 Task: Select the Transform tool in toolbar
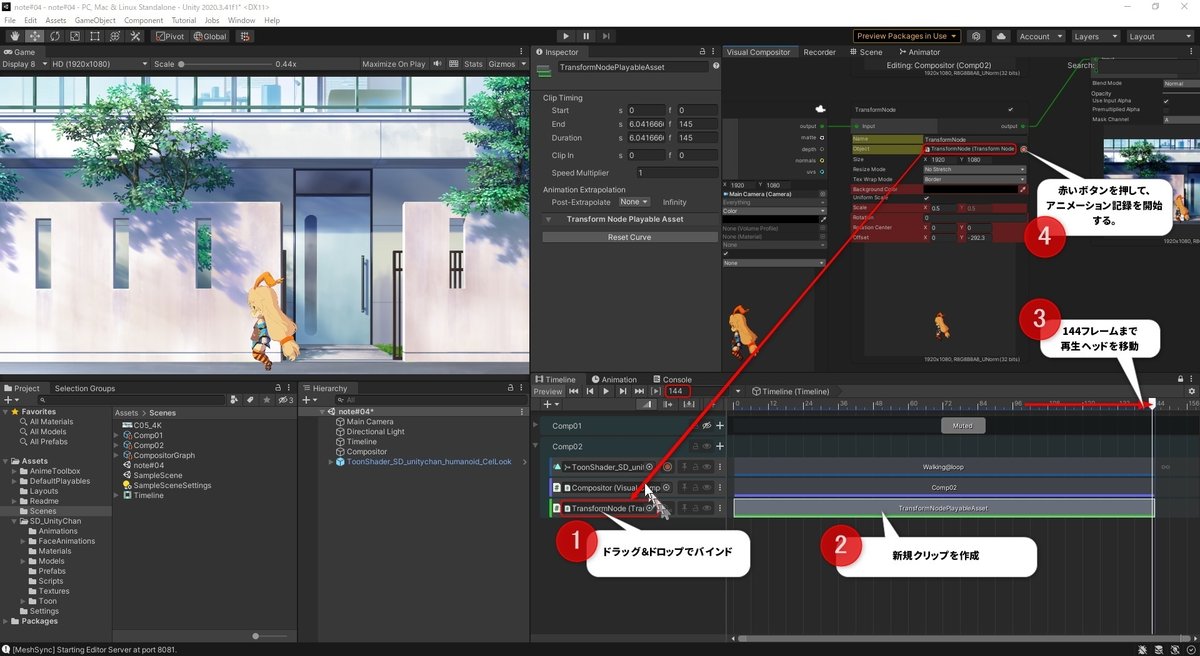click(114, 36)
